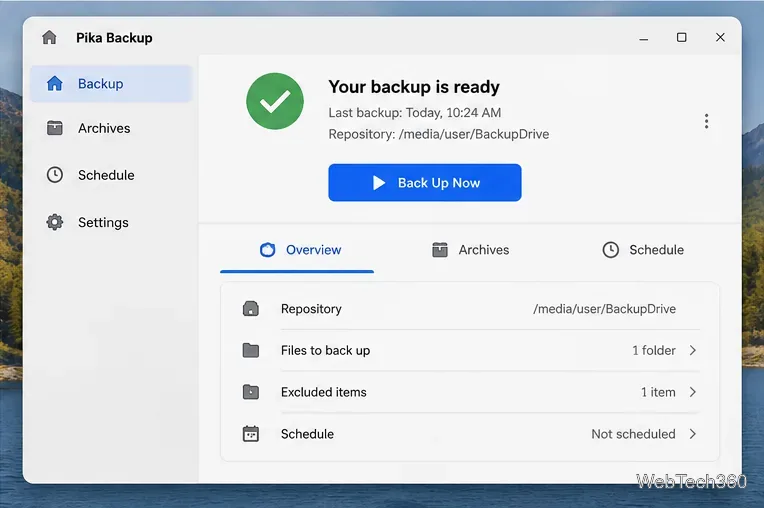Click the 'Not scheduled' value
Viewport: 764px width, 508px height.
point(633,434)
